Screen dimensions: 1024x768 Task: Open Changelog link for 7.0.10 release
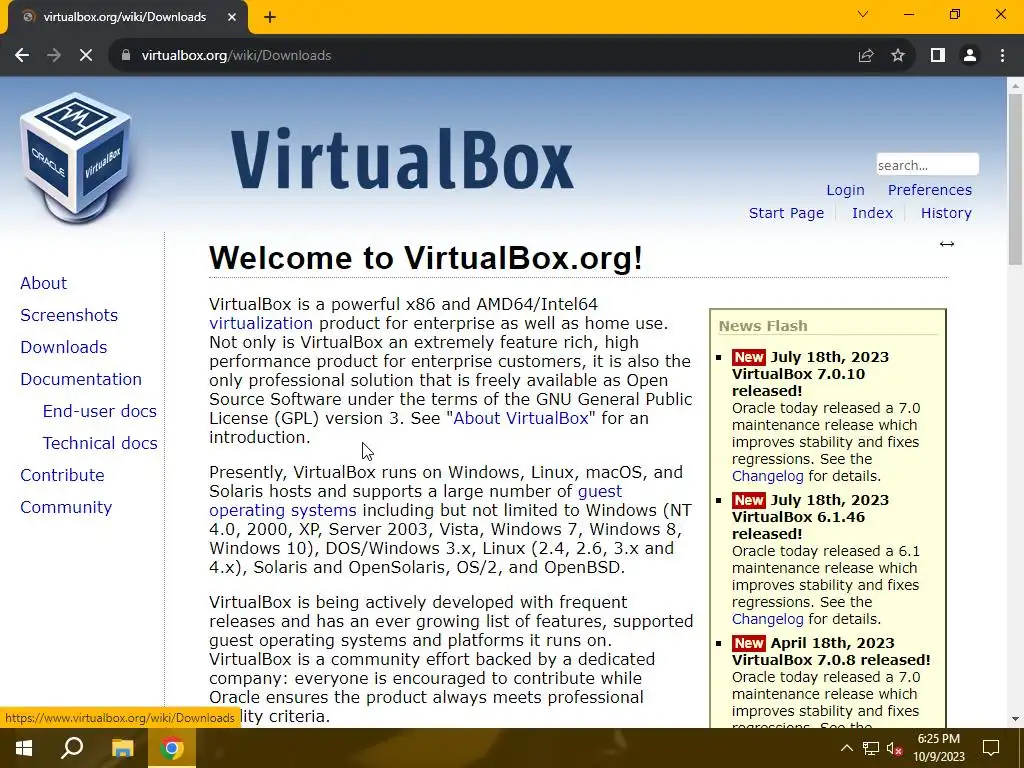(767, 476)
